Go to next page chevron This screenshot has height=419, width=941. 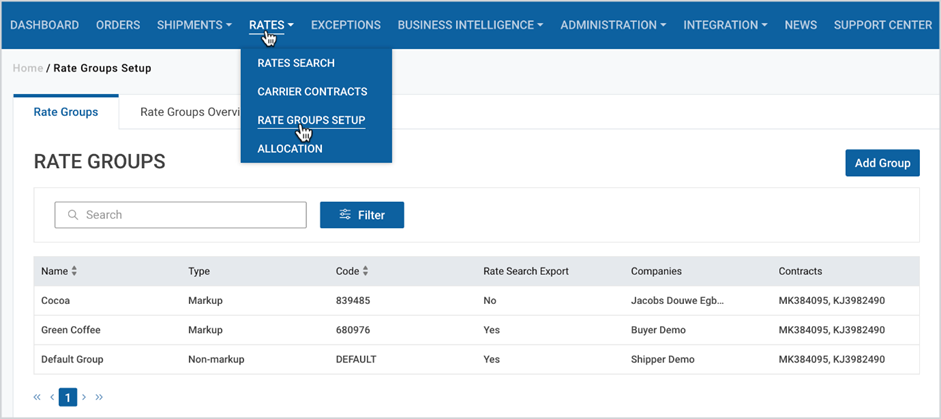tap(84, 397)
